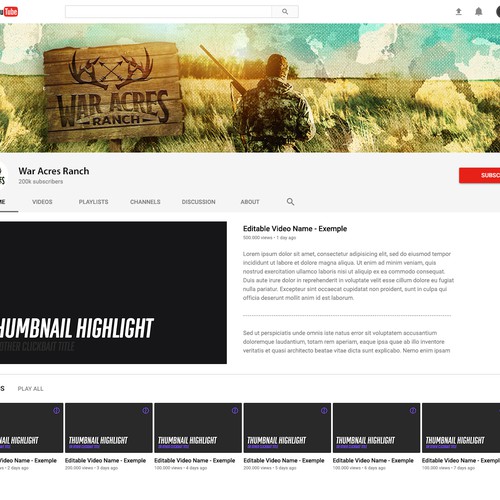Open the thumbnail of the 4 days ago video

click(x=198, y=428)
